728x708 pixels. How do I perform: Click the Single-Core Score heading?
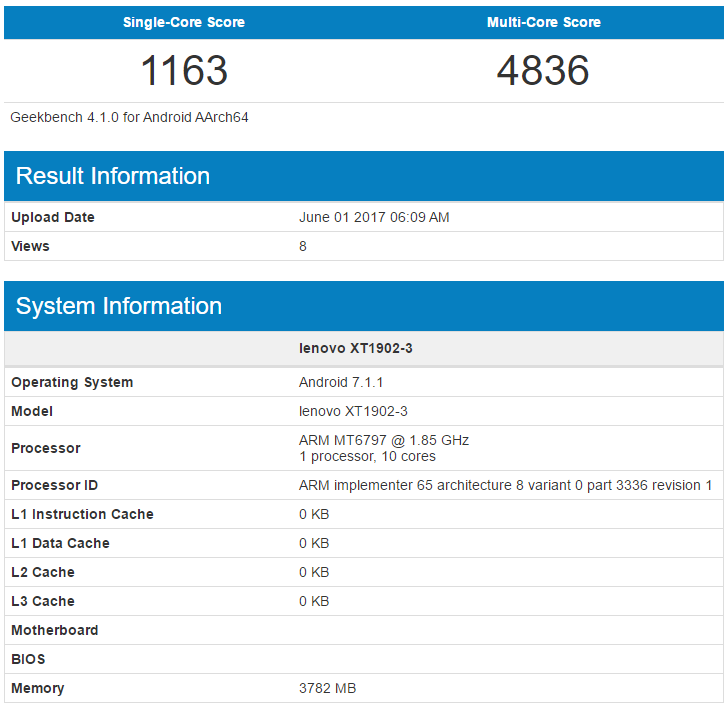183,22
